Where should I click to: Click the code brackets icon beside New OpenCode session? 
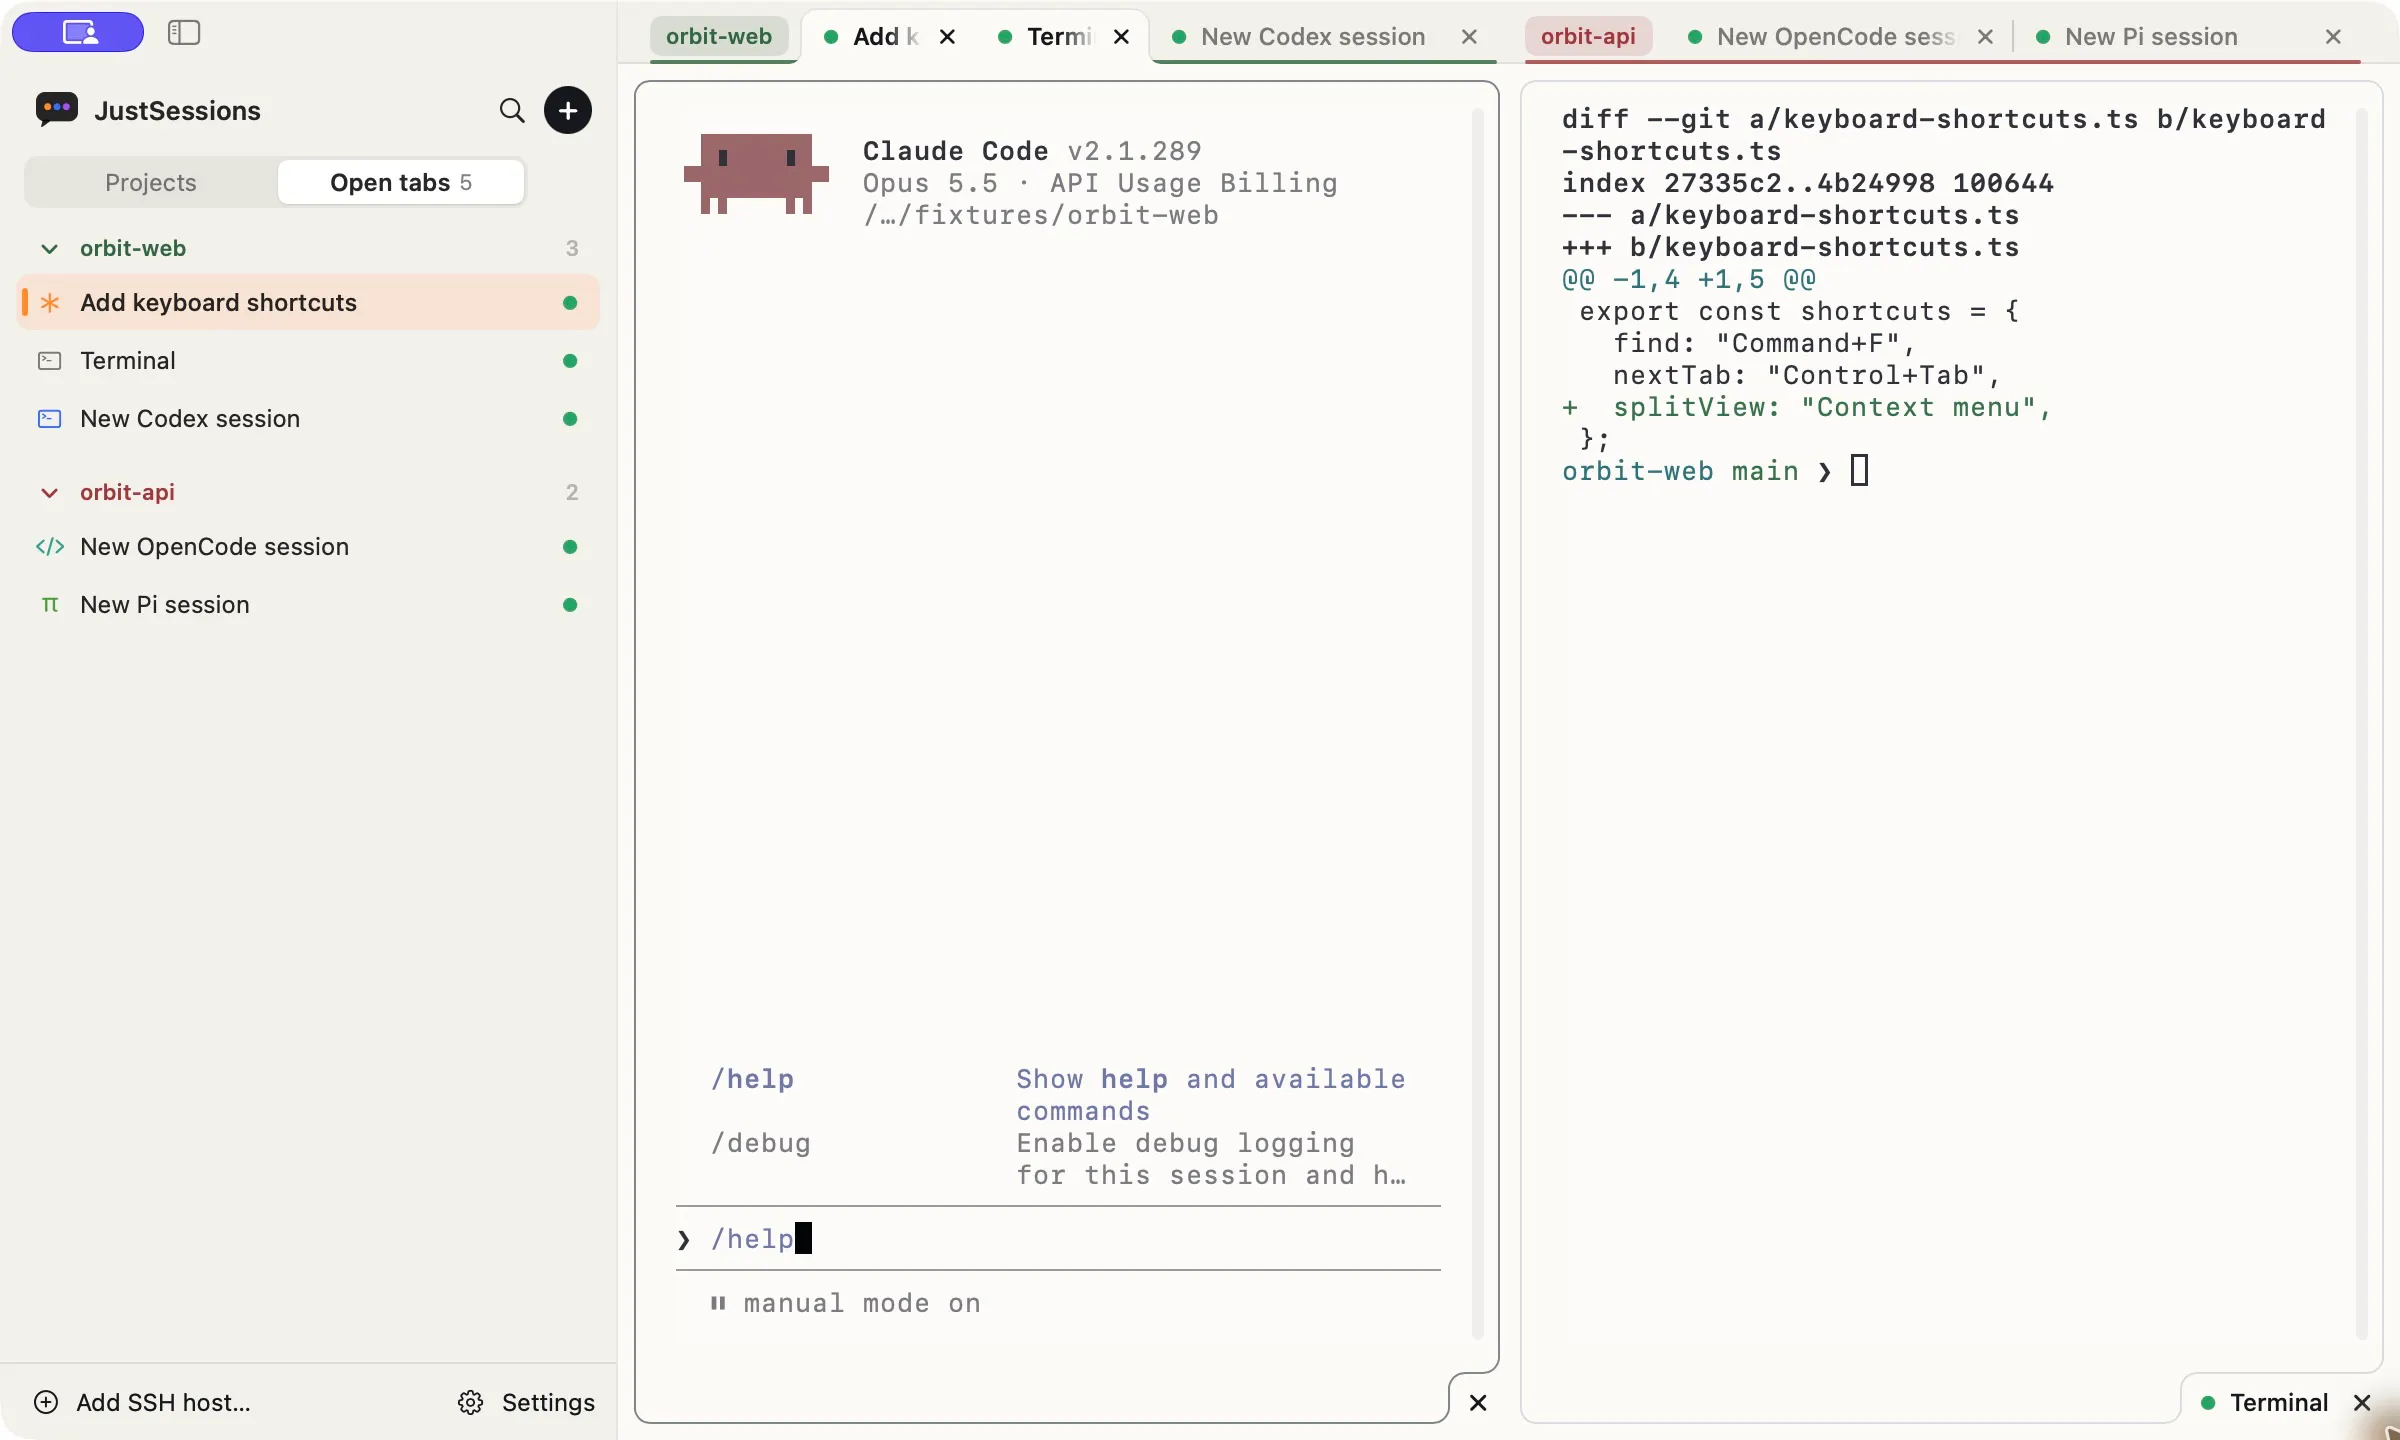tap(50, 546)
